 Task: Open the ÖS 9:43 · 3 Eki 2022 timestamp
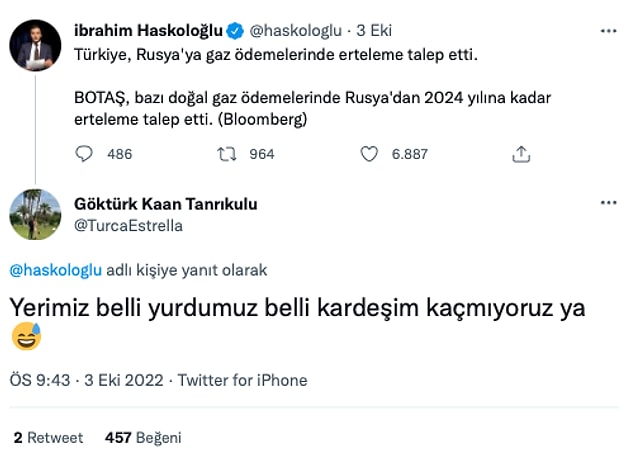tap(87, 380)
